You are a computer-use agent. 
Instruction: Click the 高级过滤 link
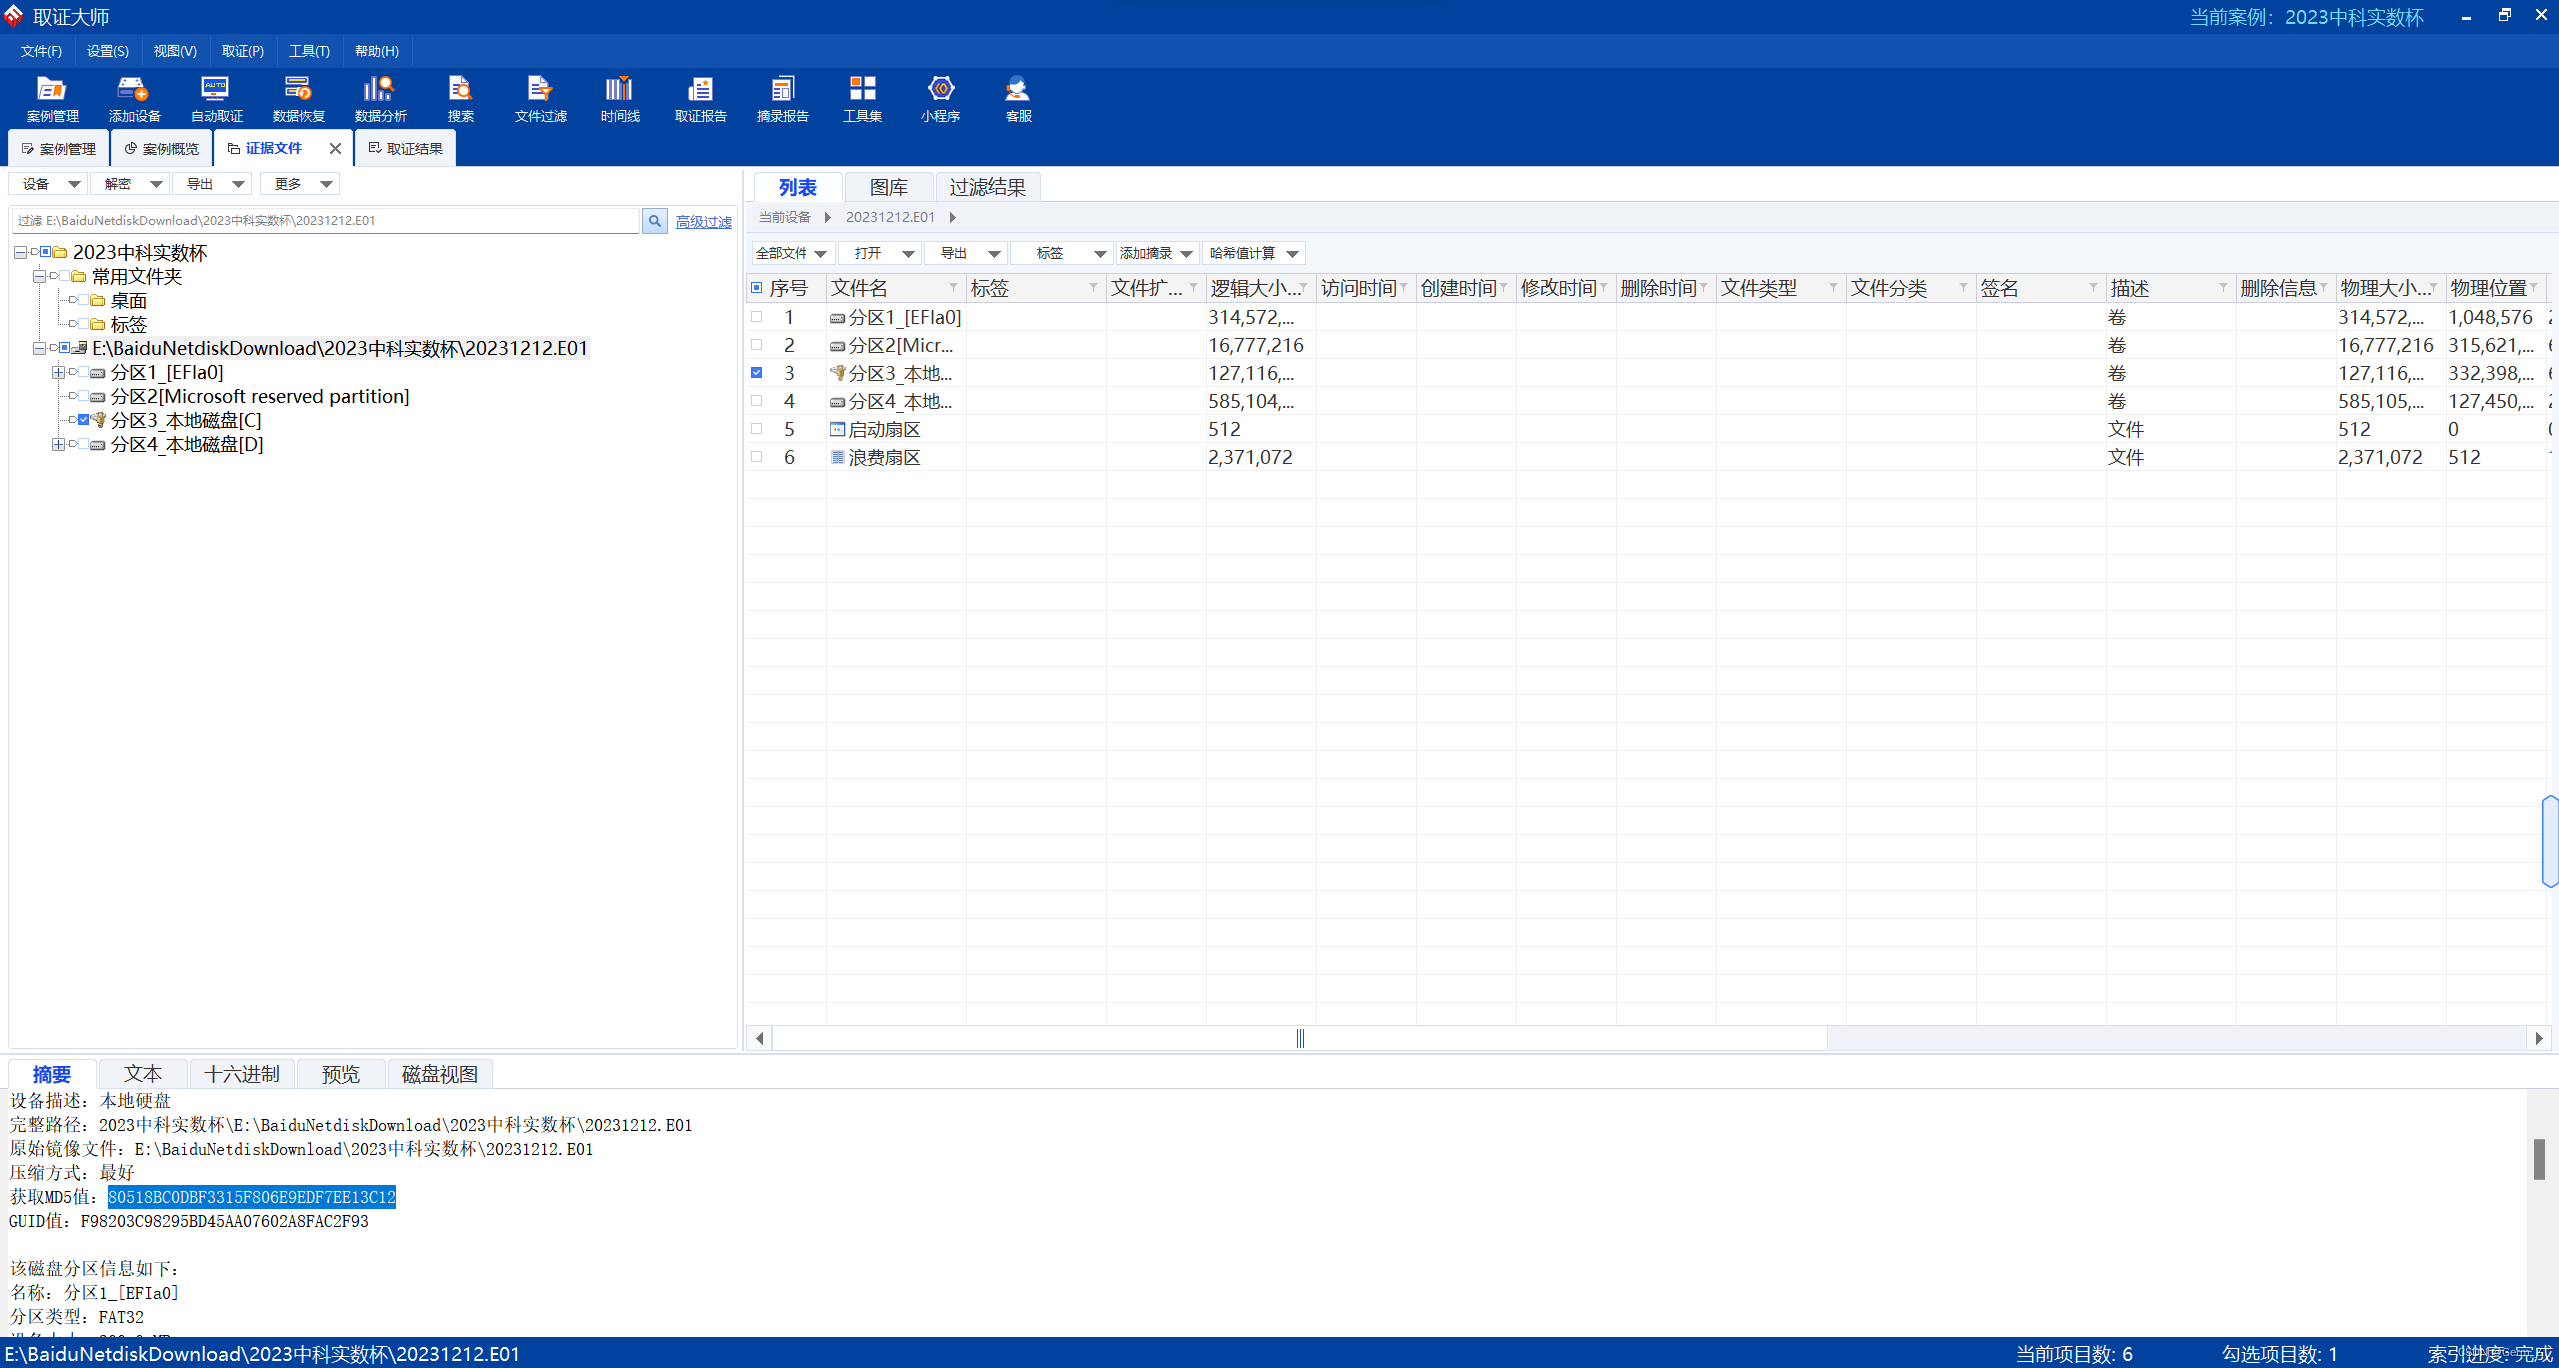coord(703,222)
